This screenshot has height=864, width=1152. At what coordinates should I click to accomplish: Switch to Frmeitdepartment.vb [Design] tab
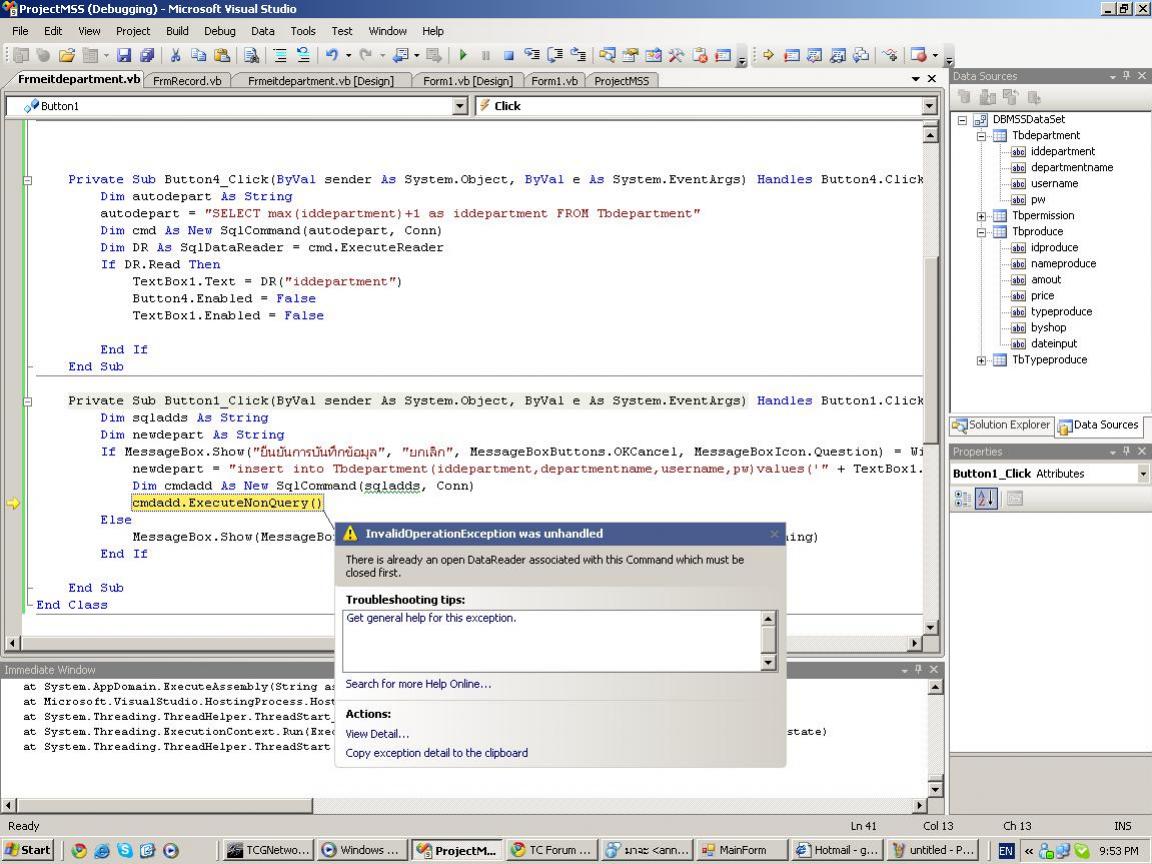tap(320, 81)
